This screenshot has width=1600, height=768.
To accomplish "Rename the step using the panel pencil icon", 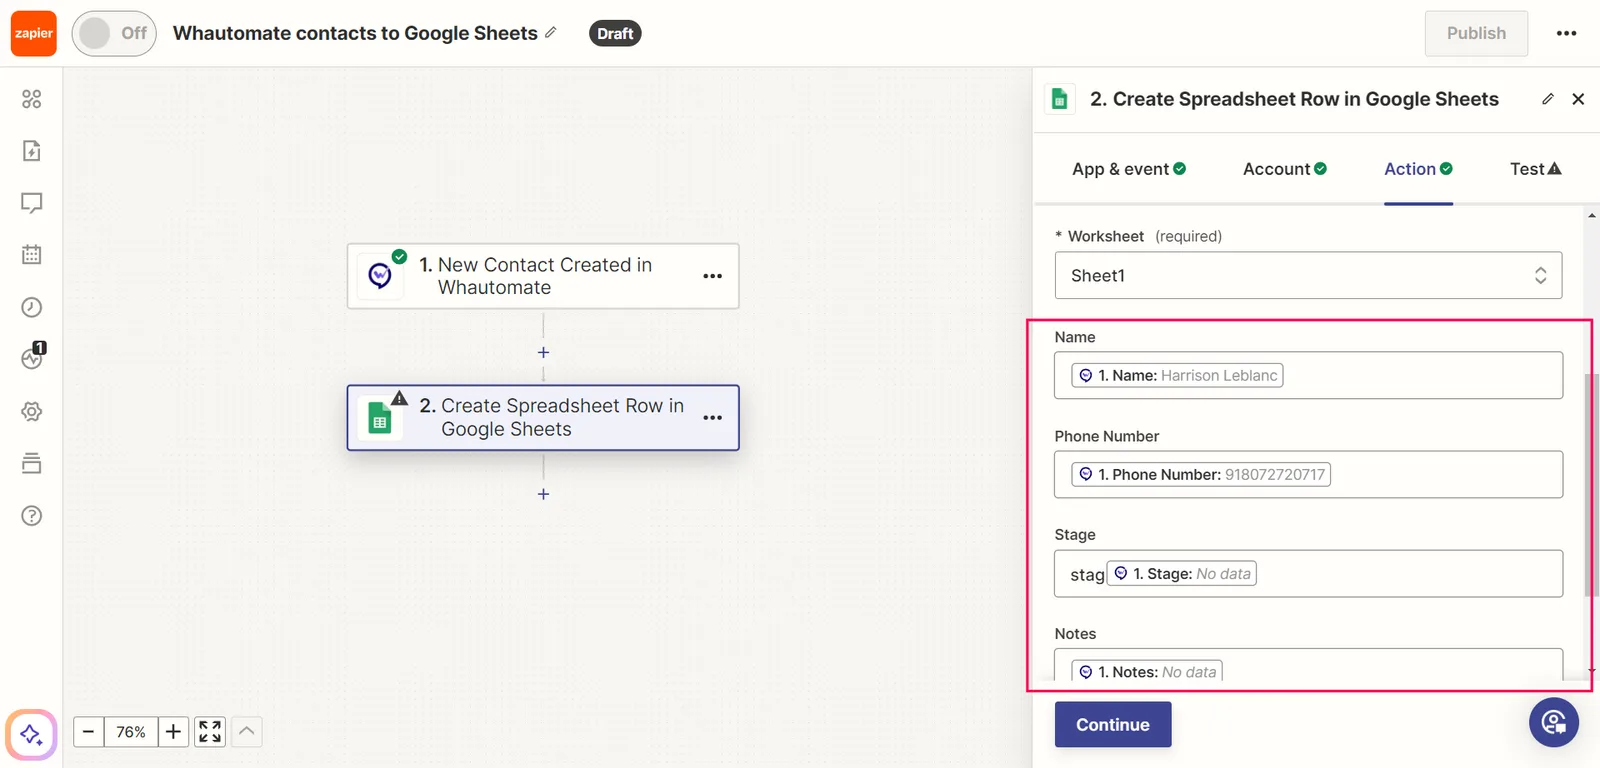I will (1548, 99).
